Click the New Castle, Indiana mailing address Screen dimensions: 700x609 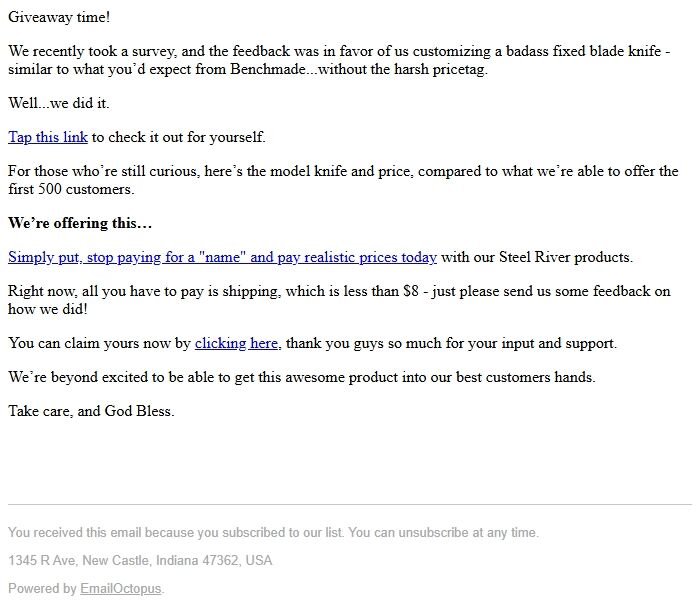pyautogui.click(x=140, y=560)
